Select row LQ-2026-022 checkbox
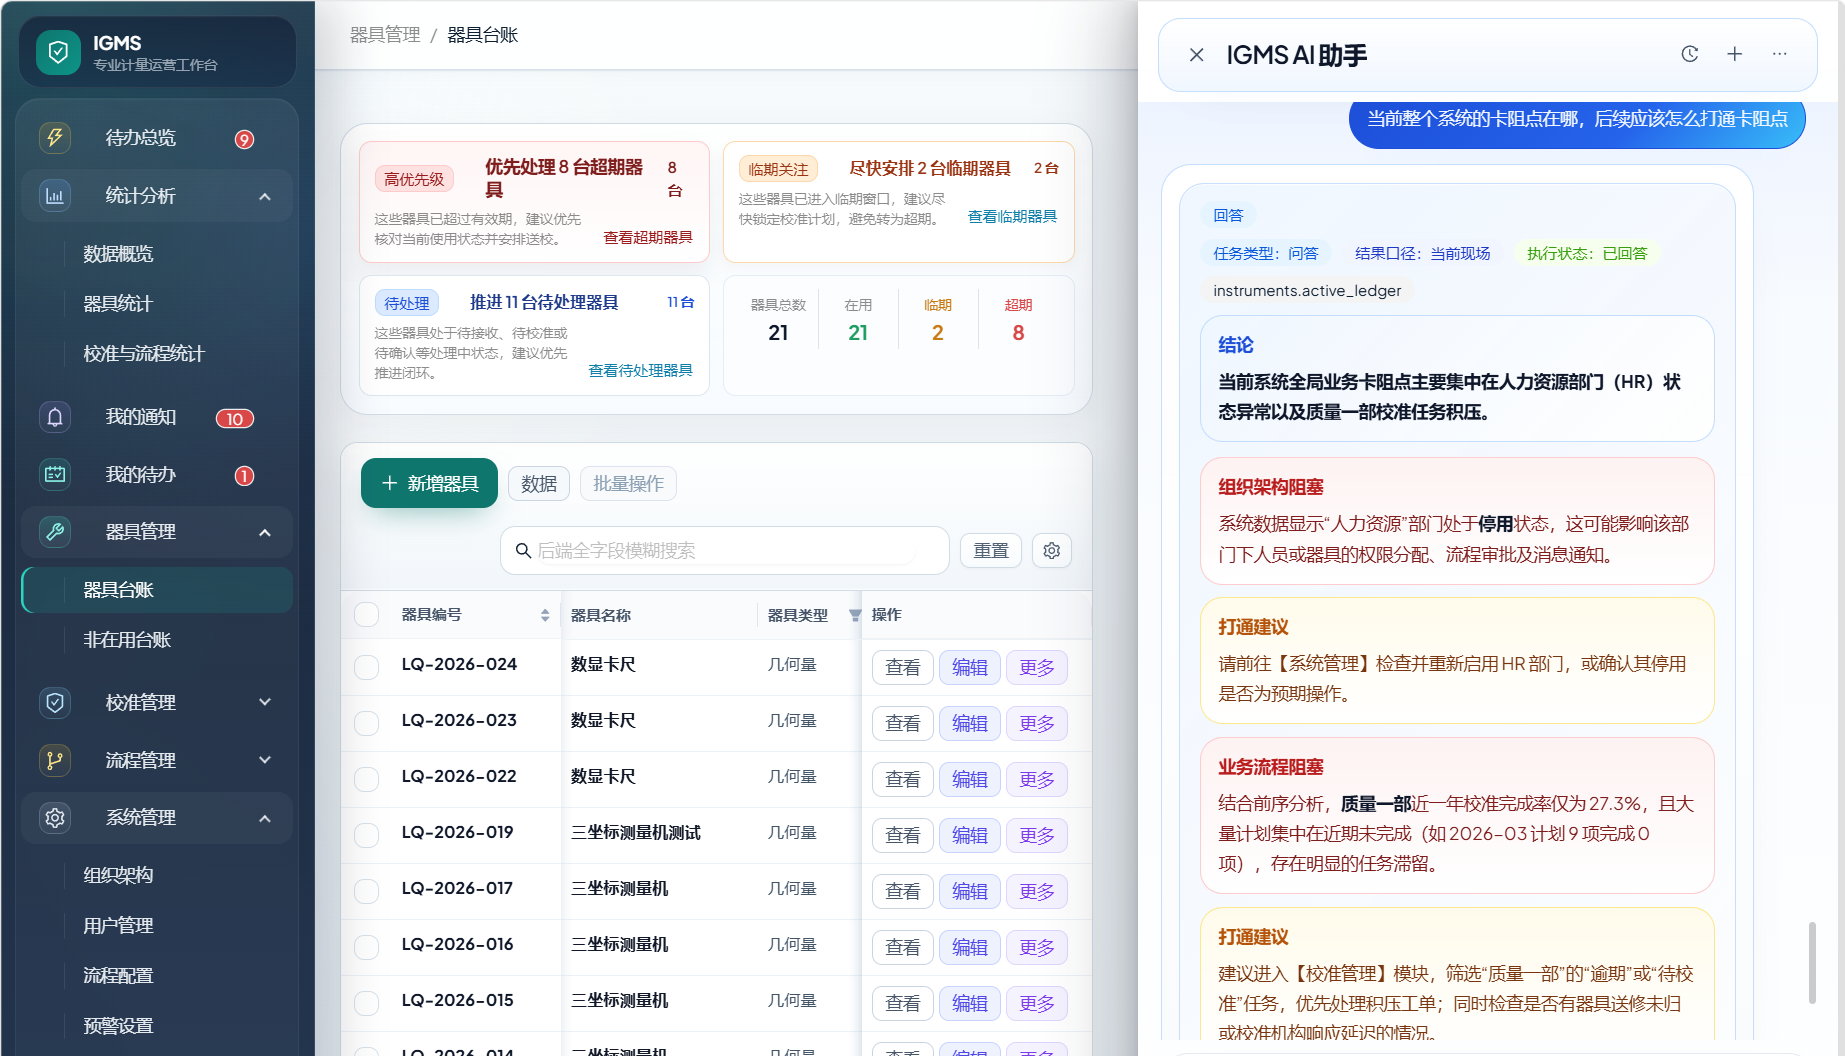1845x1056 pixels. pos(367,779)
